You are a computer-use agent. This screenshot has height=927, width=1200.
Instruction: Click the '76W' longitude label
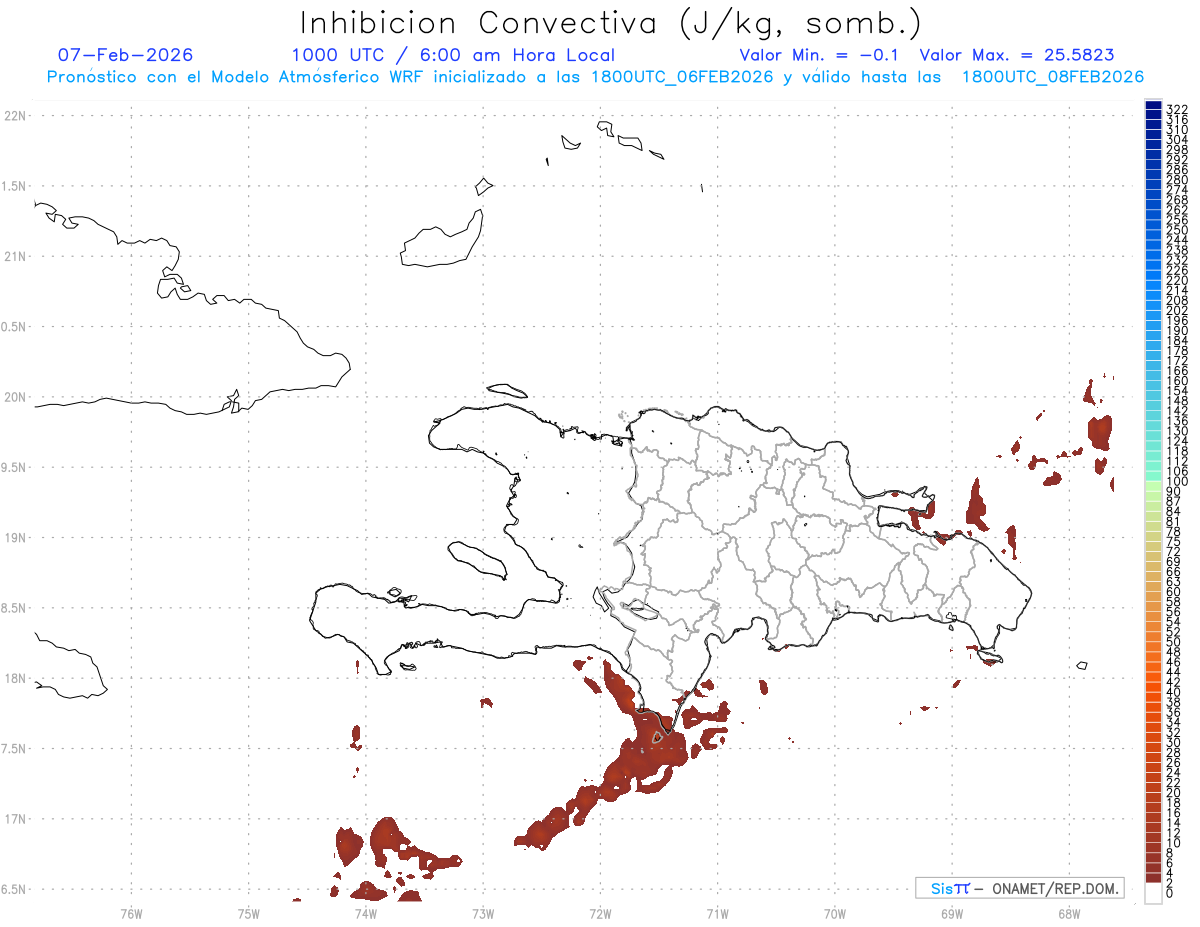point(131,912)
